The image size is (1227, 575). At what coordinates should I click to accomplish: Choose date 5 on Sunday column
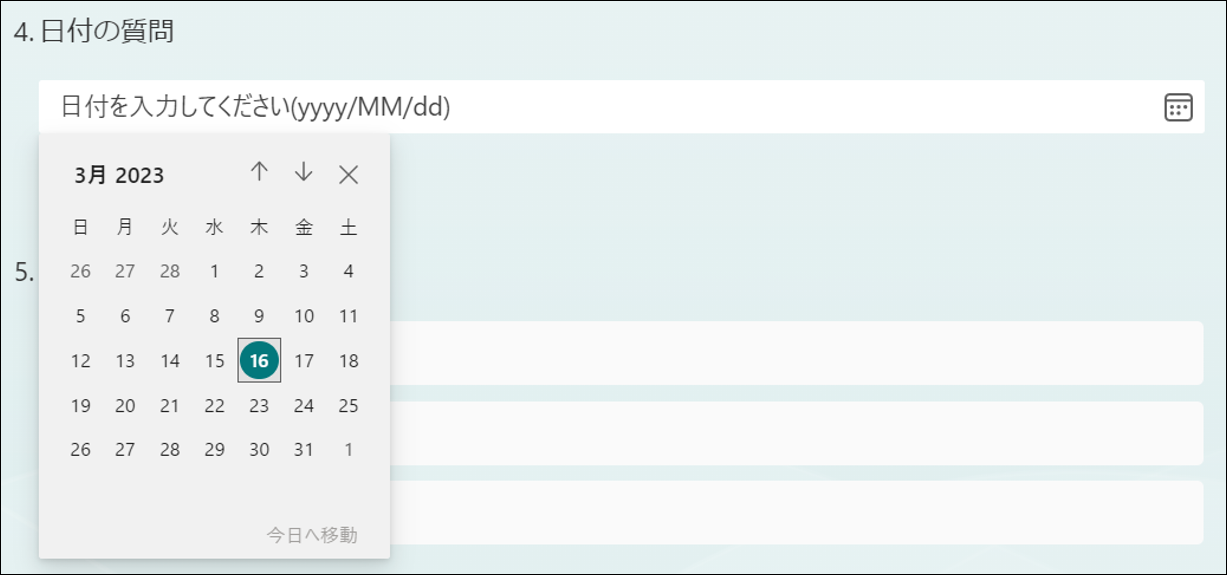click(81, 316)
